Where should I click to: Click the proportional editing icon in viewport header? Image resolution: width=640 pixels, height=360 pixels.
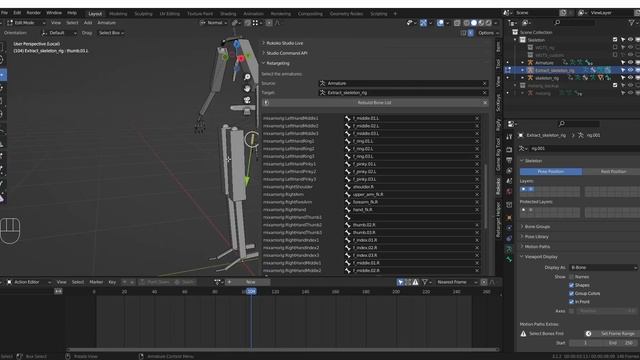(269, 23)
